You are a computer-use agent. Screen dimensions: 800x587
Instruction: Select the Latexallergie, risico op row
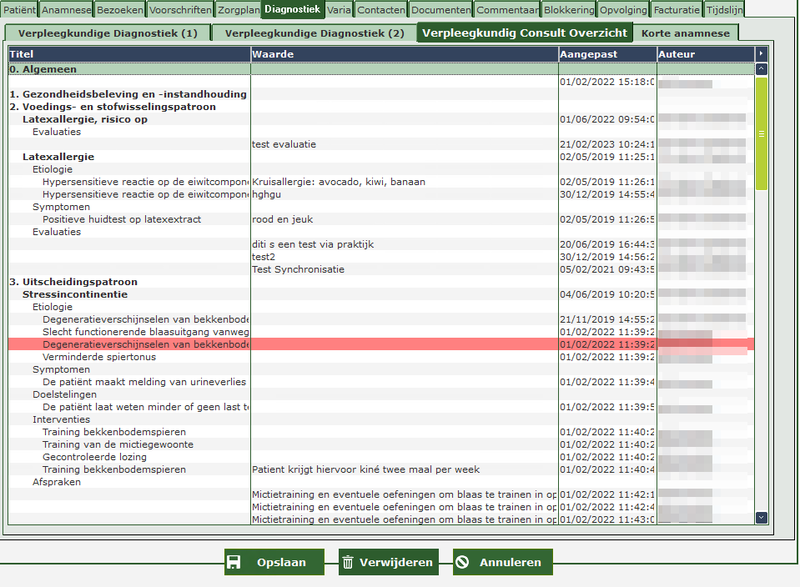pos(85,119)
